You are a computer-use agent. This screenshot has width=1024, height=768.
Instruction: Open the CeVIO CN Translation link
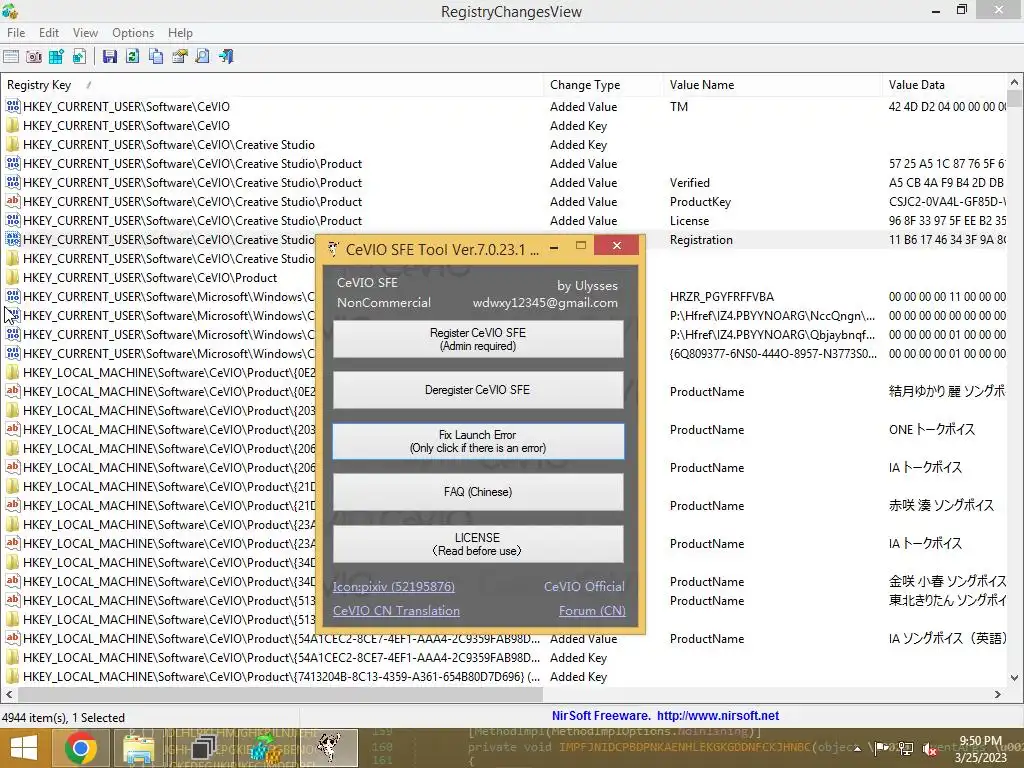pyautogui.click(x=396, y=611)
